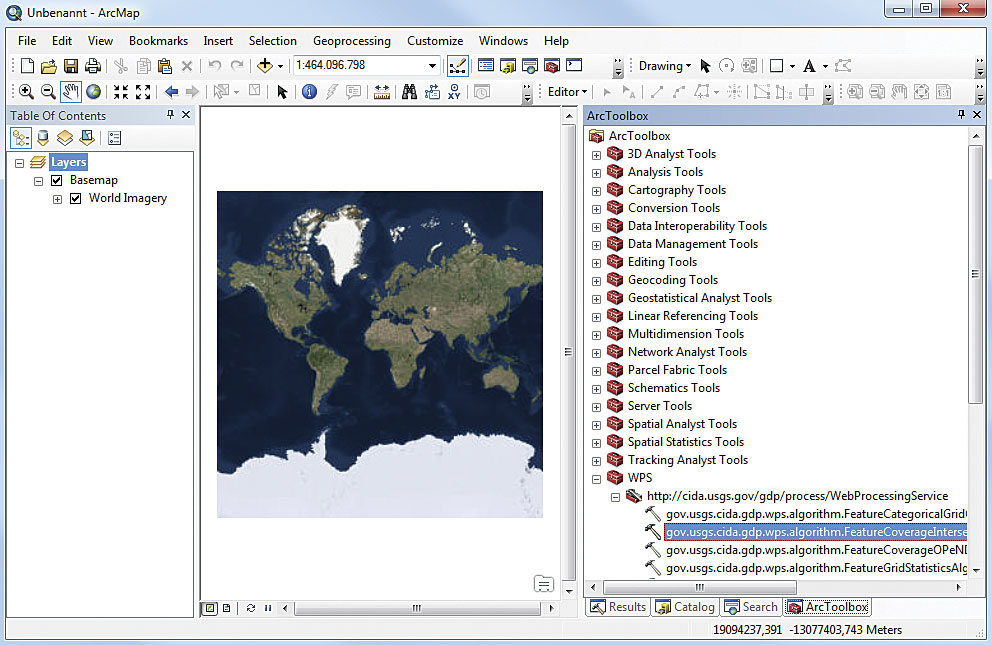This screenshot has height=645, width=992.
Task: Click the Measure ruler tool
Action: (382, 92)
